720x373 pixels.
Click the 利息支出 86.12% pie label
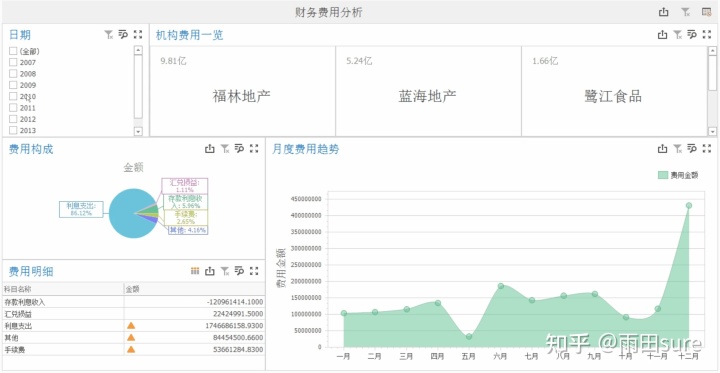(x=81, y=209)
